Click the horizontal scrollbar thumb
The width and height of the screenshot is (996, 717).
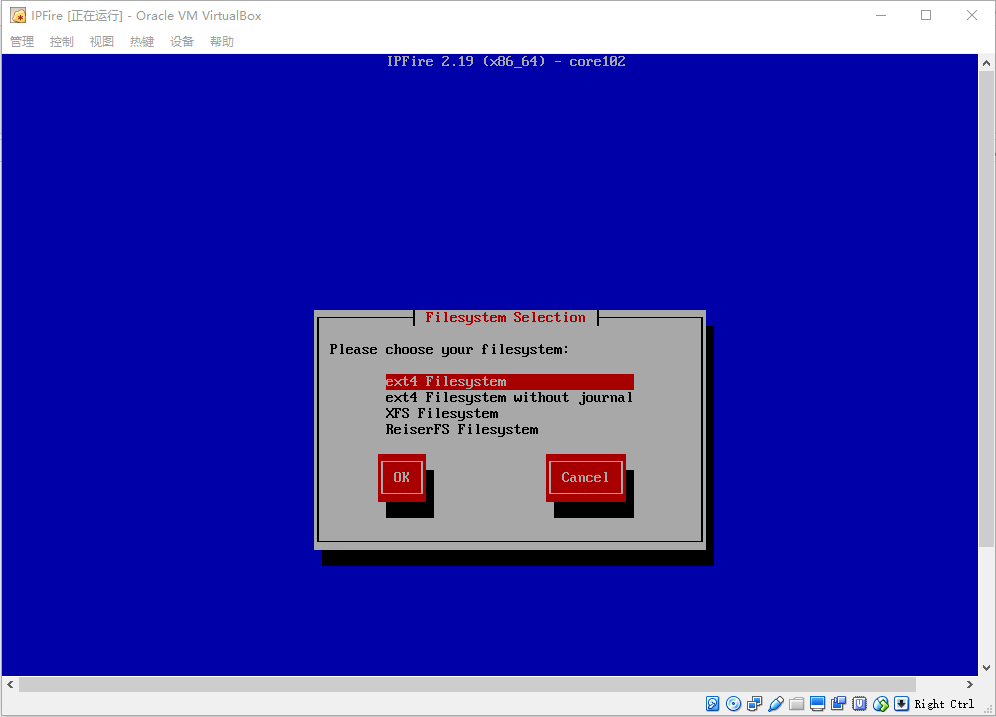[x=468, y=685]
